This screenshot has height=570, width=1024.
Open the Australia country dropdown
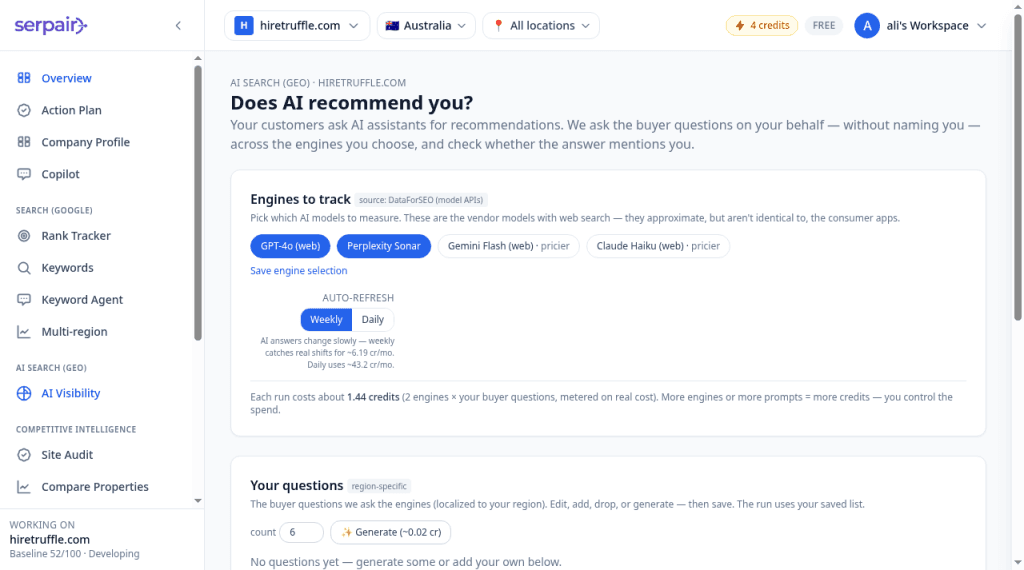coord(426,25)
